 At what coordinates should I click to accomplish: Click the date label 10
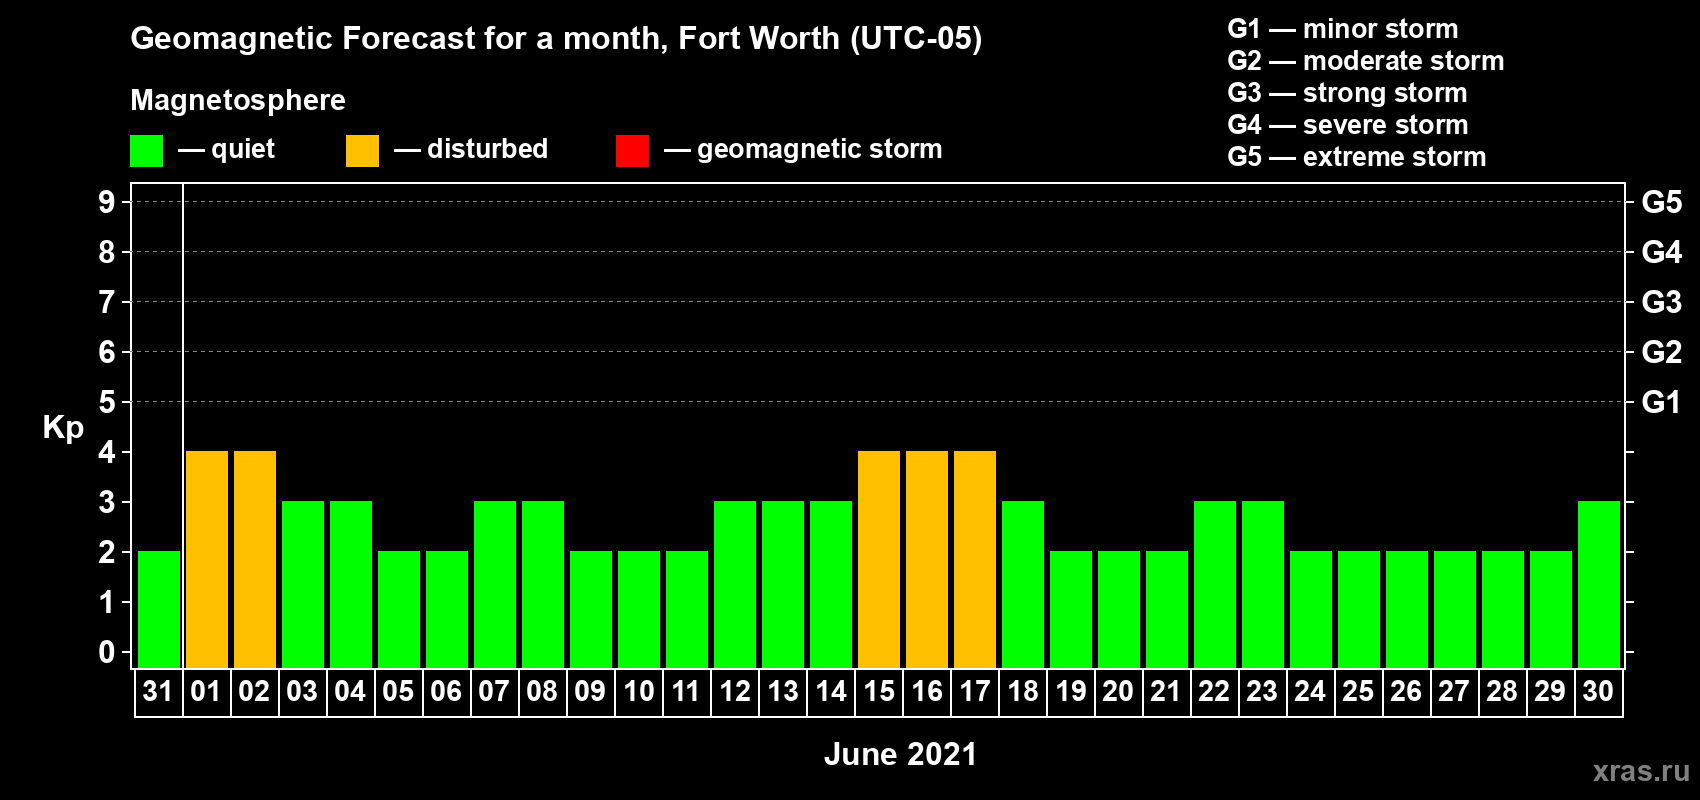(x=638, y=691)
